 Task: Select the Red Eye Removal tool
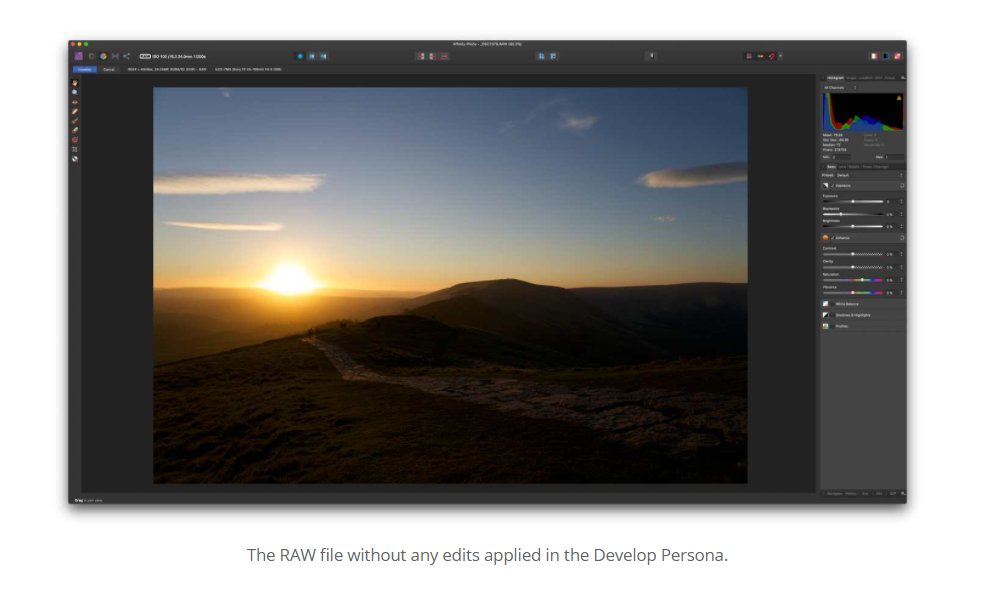point(75,102)
